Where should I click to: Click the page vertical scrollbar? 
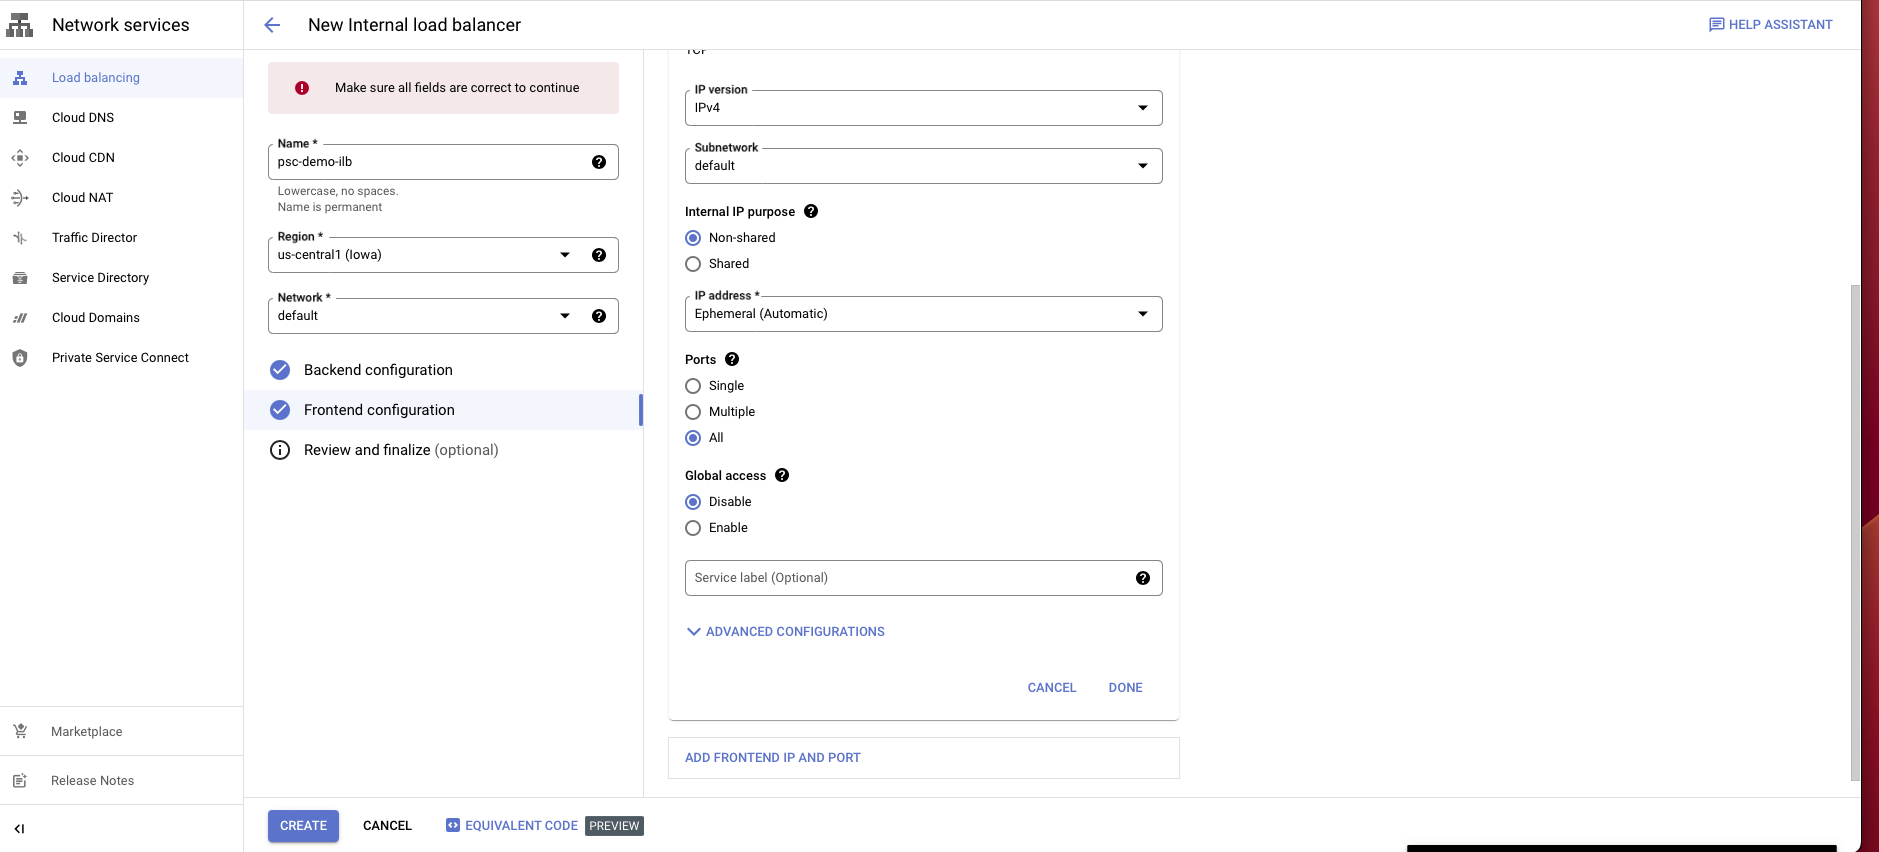(x=1855, y=530)
